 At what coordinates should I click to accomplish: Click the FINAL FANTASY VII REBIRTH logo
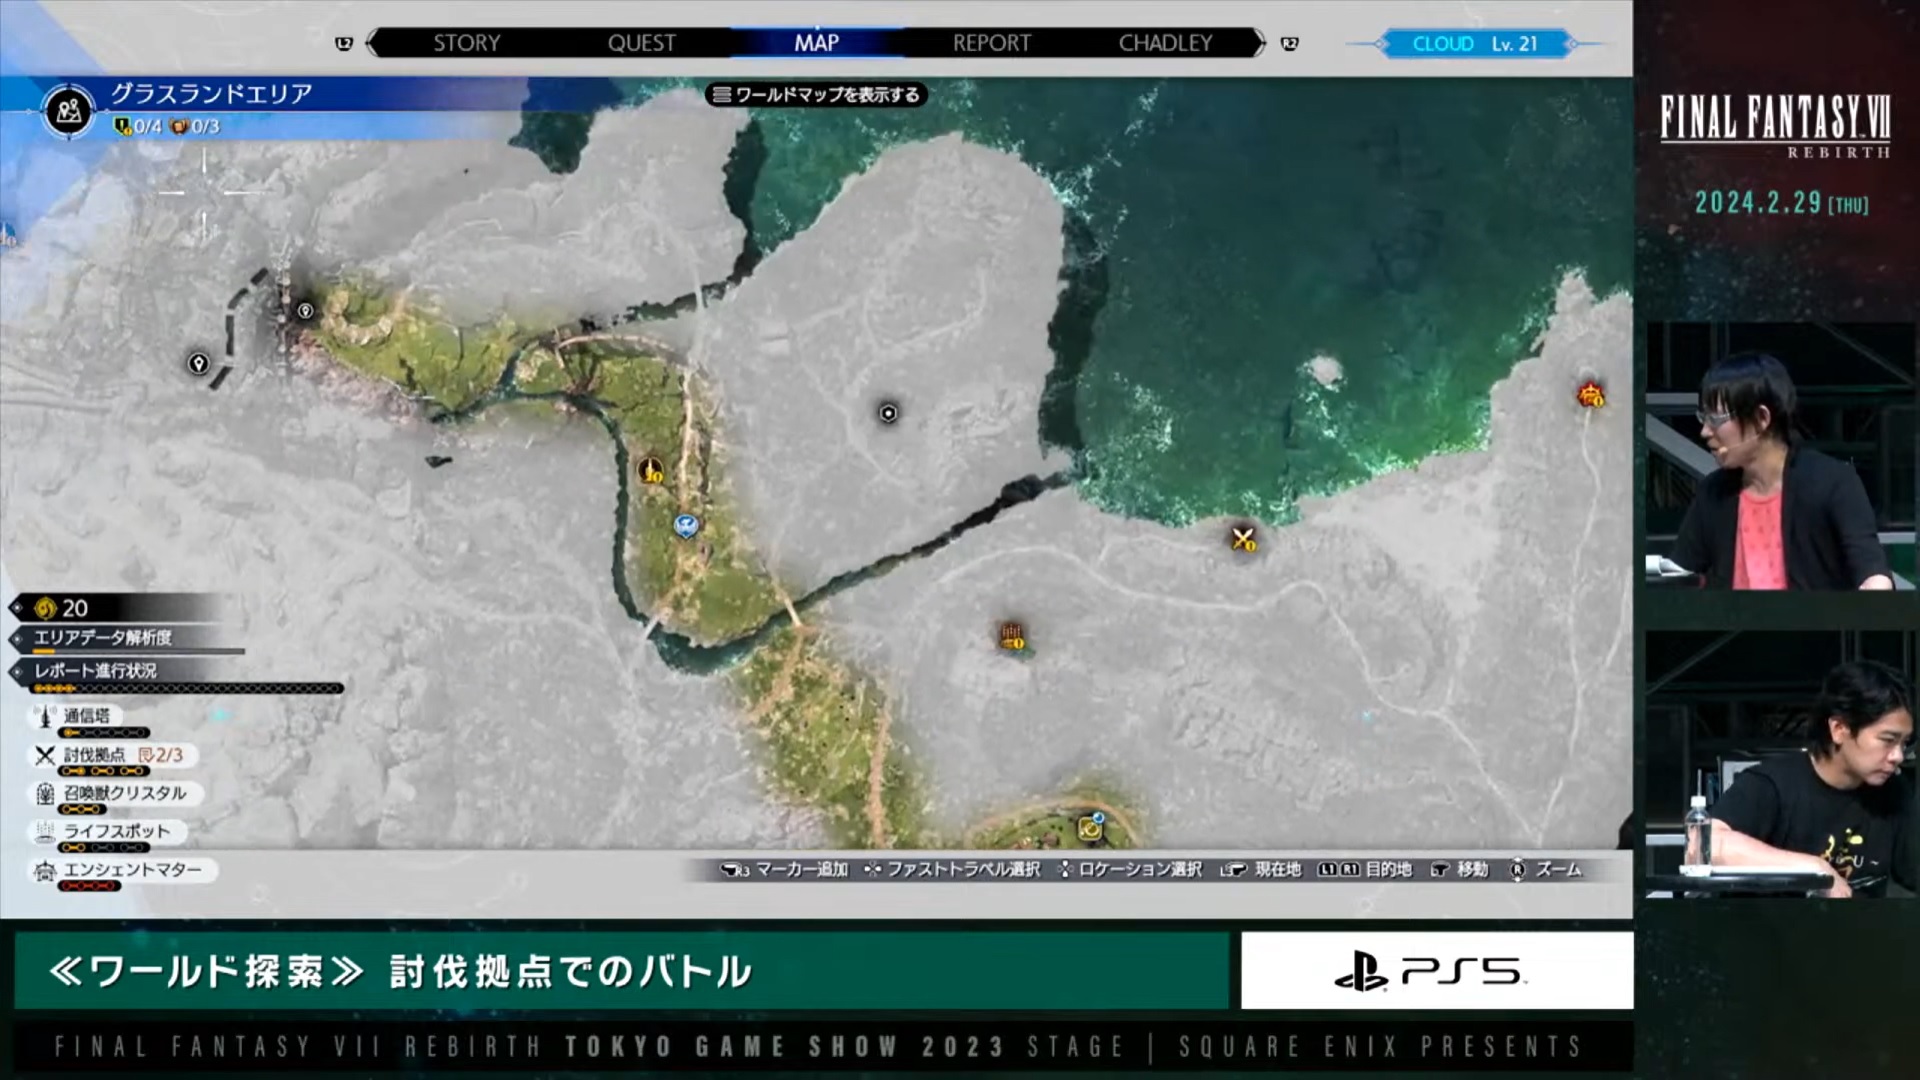coord(1775,126)
